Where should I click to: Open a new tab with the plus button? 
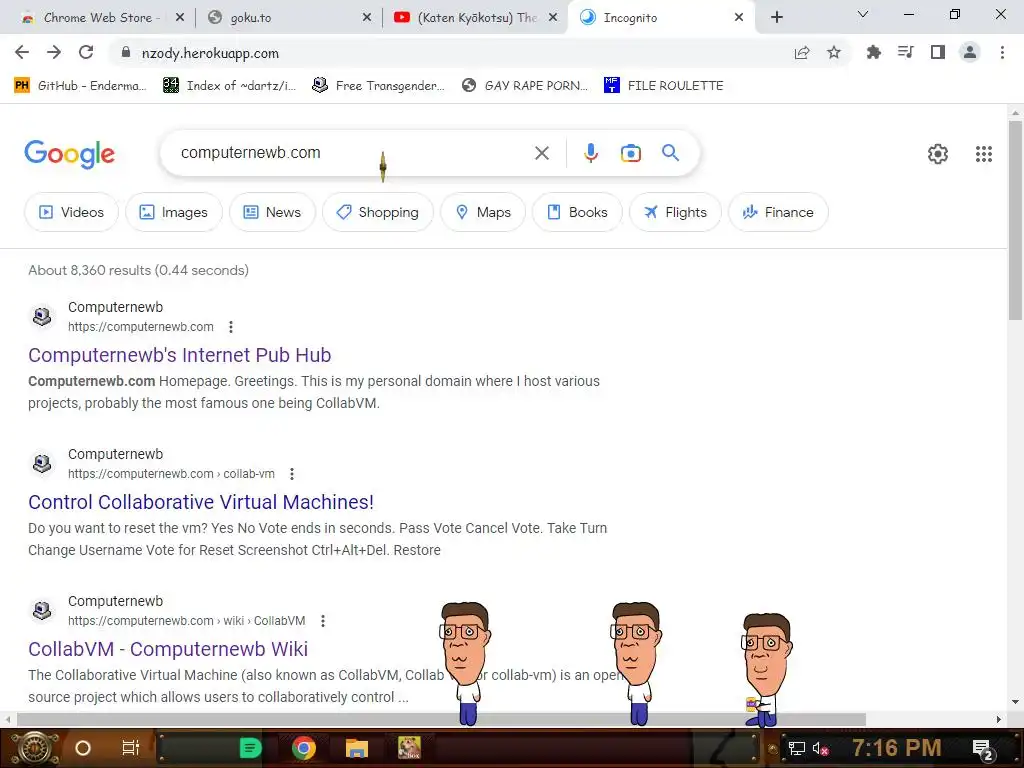click(776, 18)
